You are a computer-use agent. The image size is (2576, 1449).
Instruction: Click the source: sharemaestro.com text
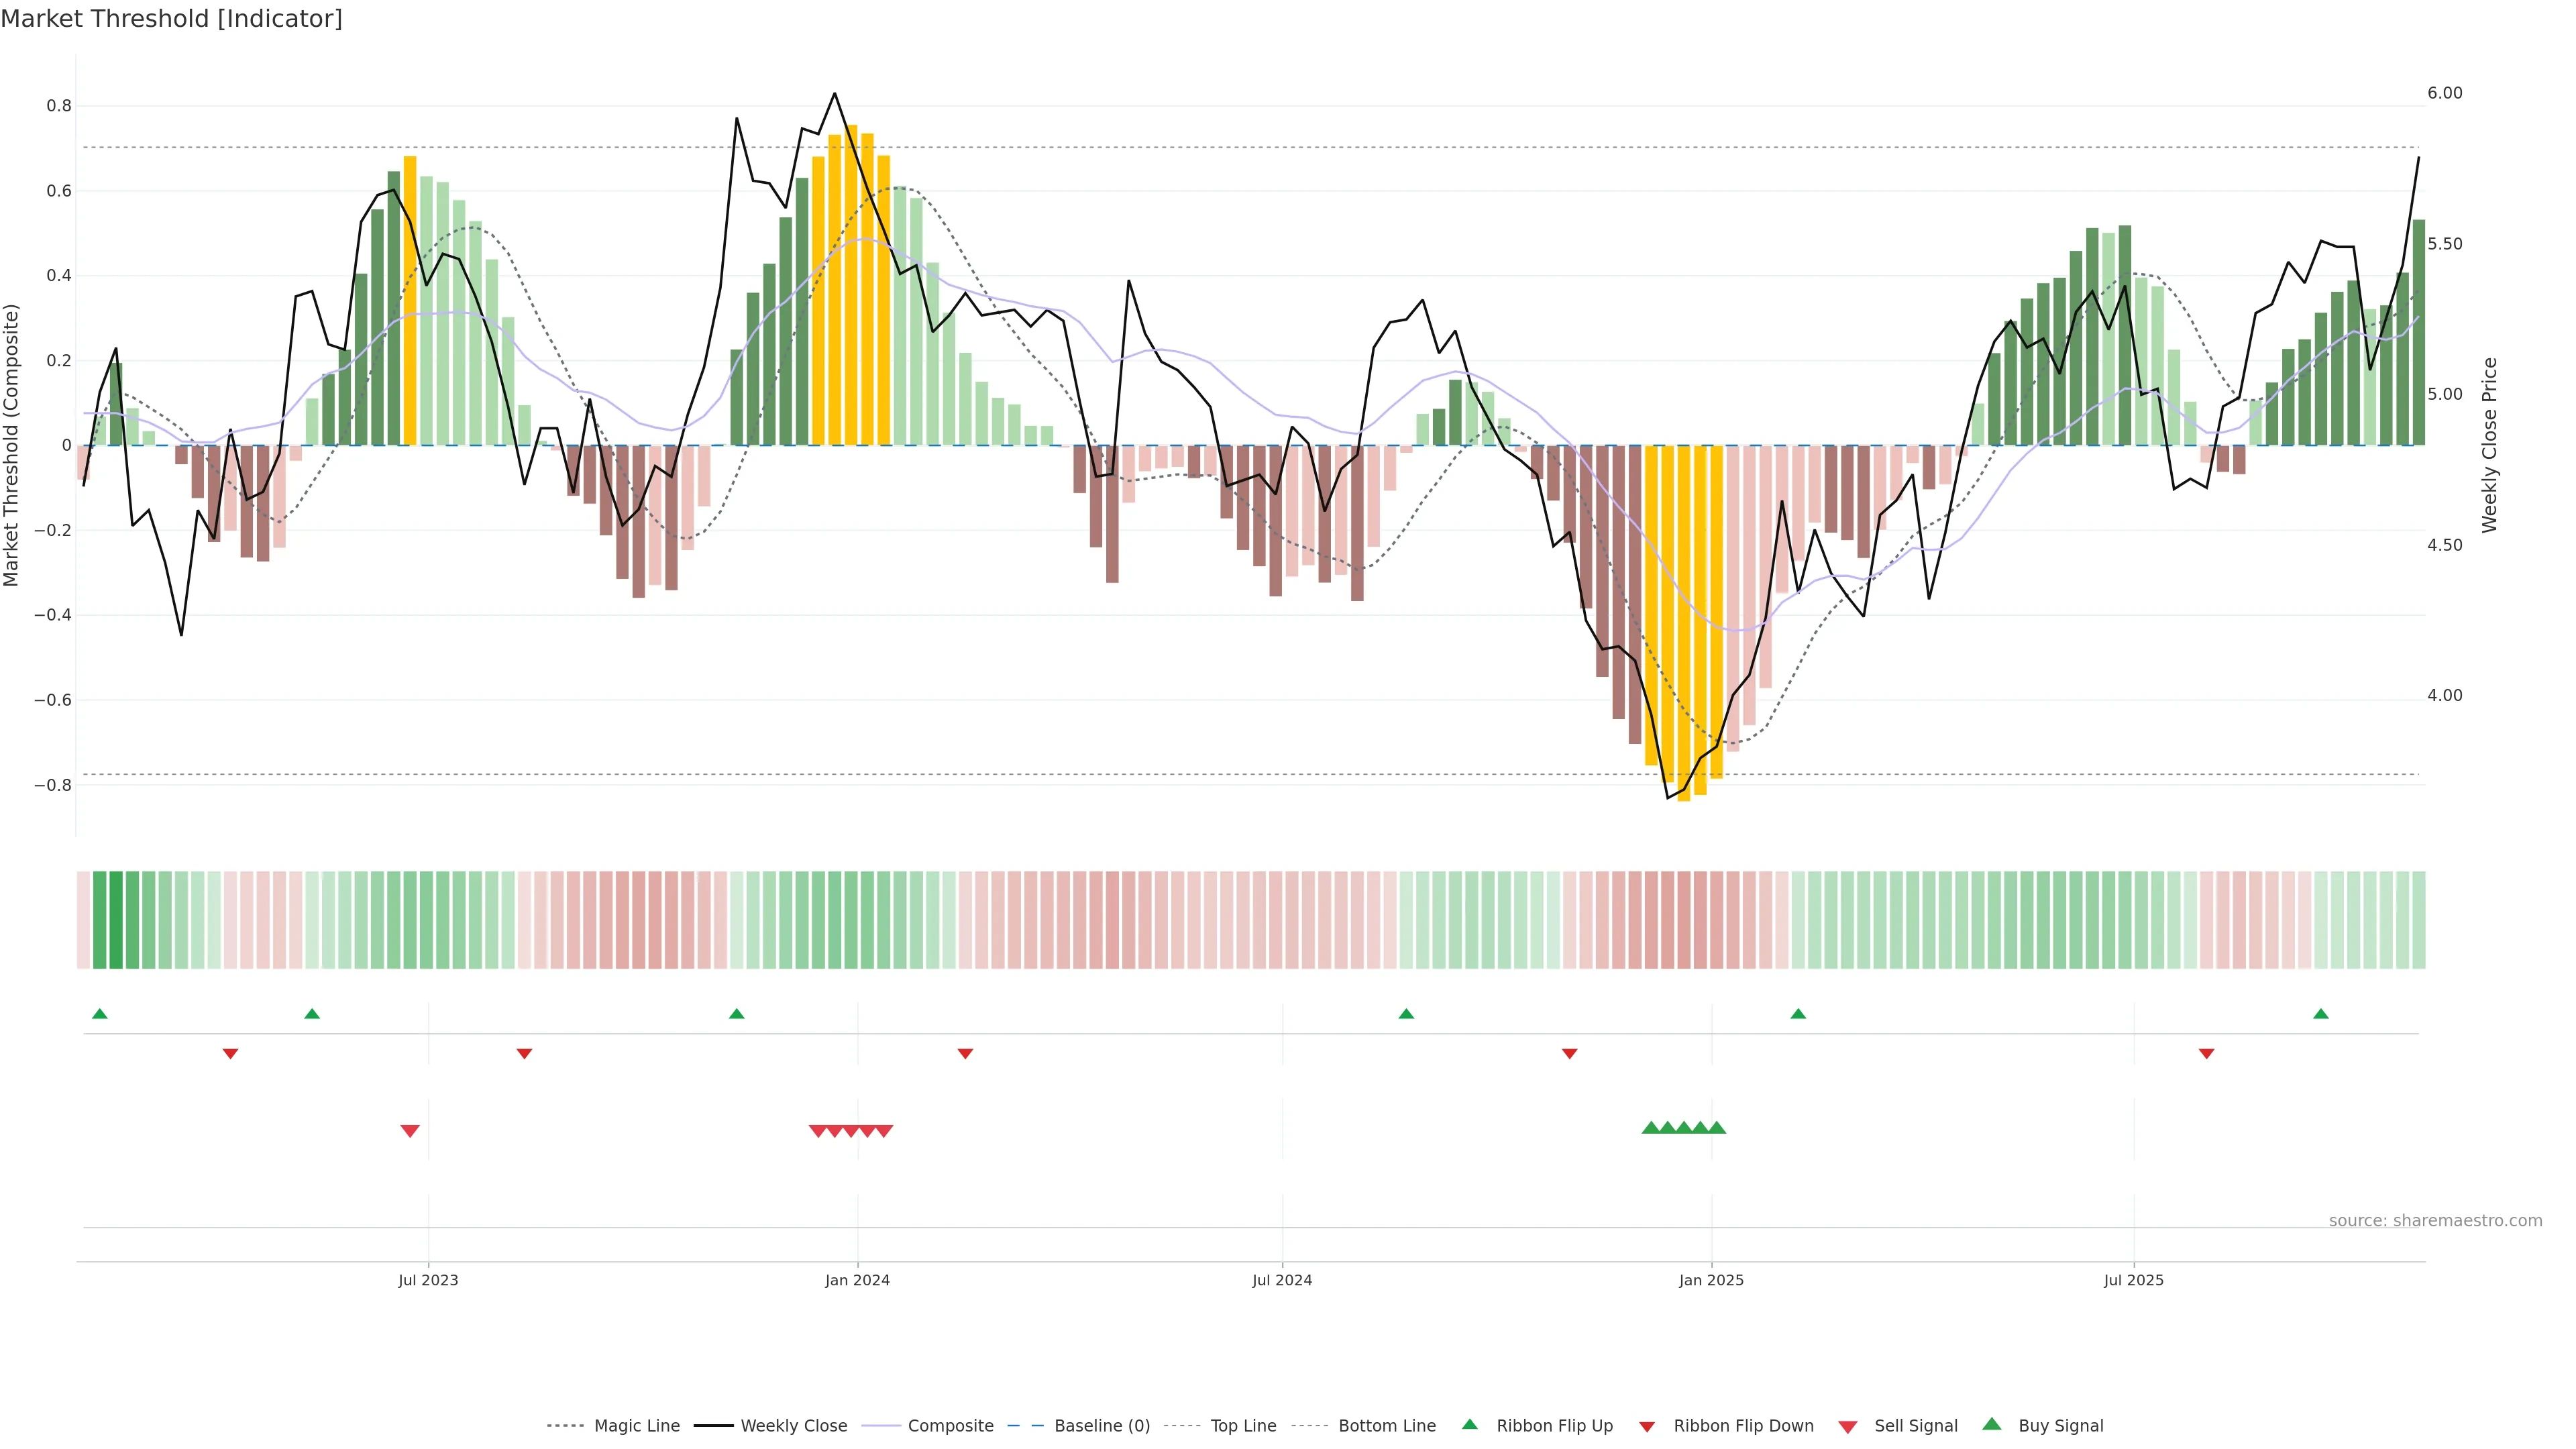2435,1221
